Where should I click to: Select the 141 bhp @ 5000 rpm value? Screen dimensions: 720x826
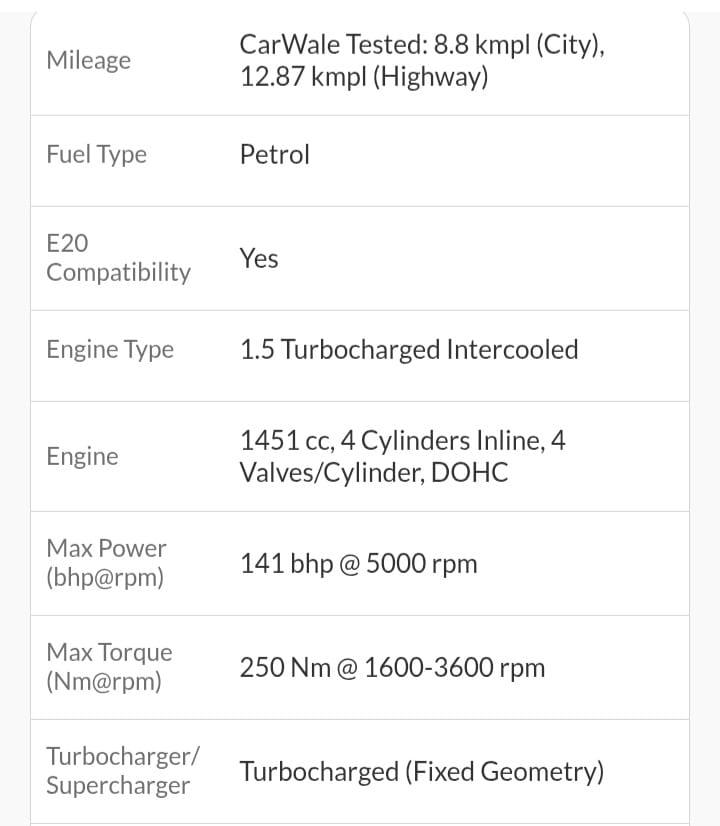pos(358,563)
